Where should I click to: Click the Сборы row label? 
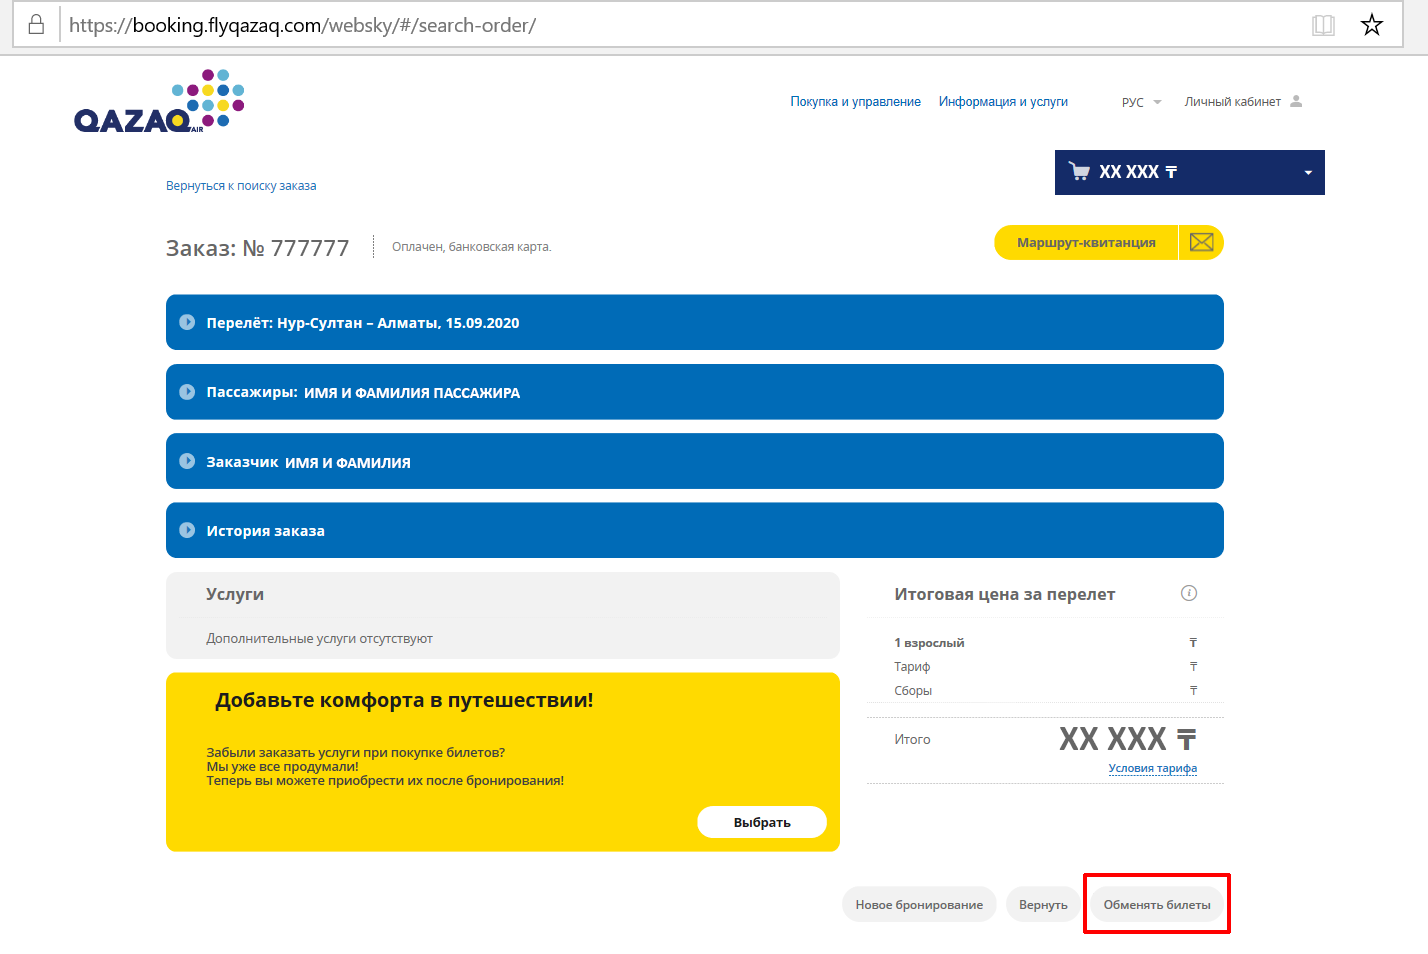click(x=913, y=691)
